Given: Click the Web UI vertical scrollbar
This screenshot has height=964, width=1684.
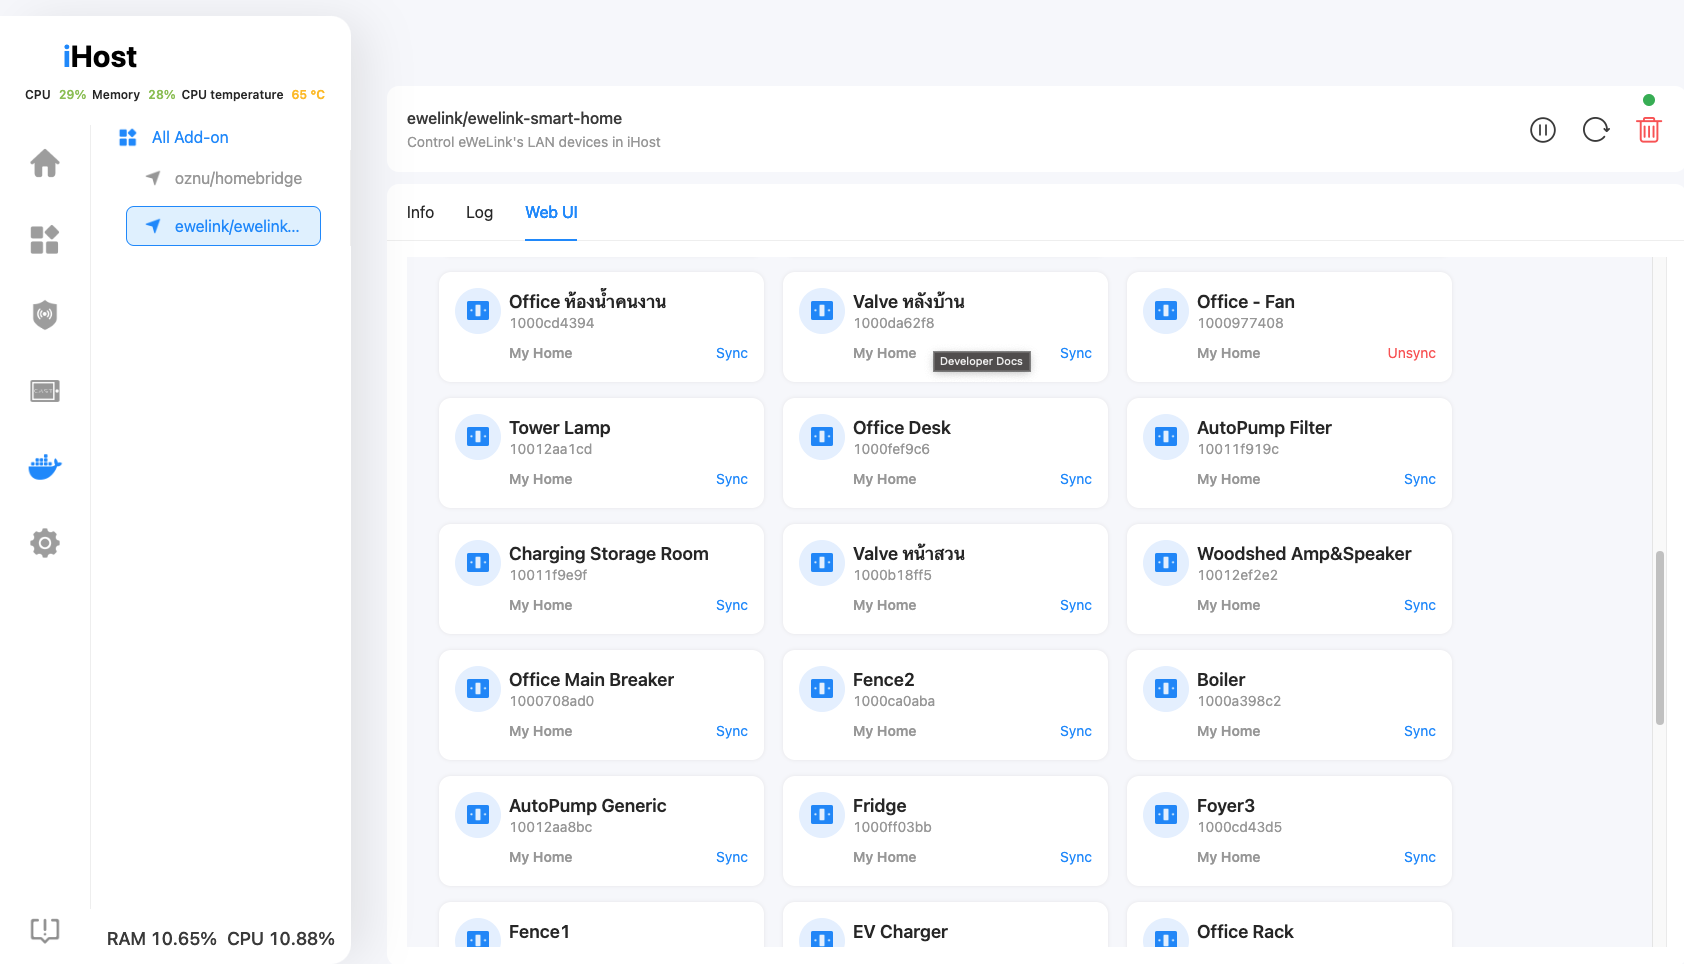Looking at the screenshot, I should coord(1660,637).
